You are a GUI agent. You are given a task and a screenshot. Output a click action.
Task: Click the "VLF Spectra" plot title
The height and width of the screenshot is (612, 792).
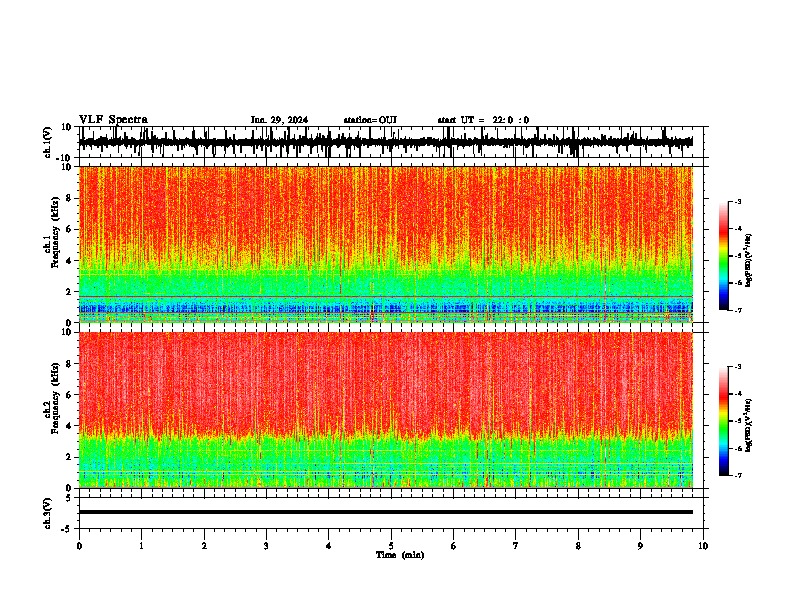113,120
